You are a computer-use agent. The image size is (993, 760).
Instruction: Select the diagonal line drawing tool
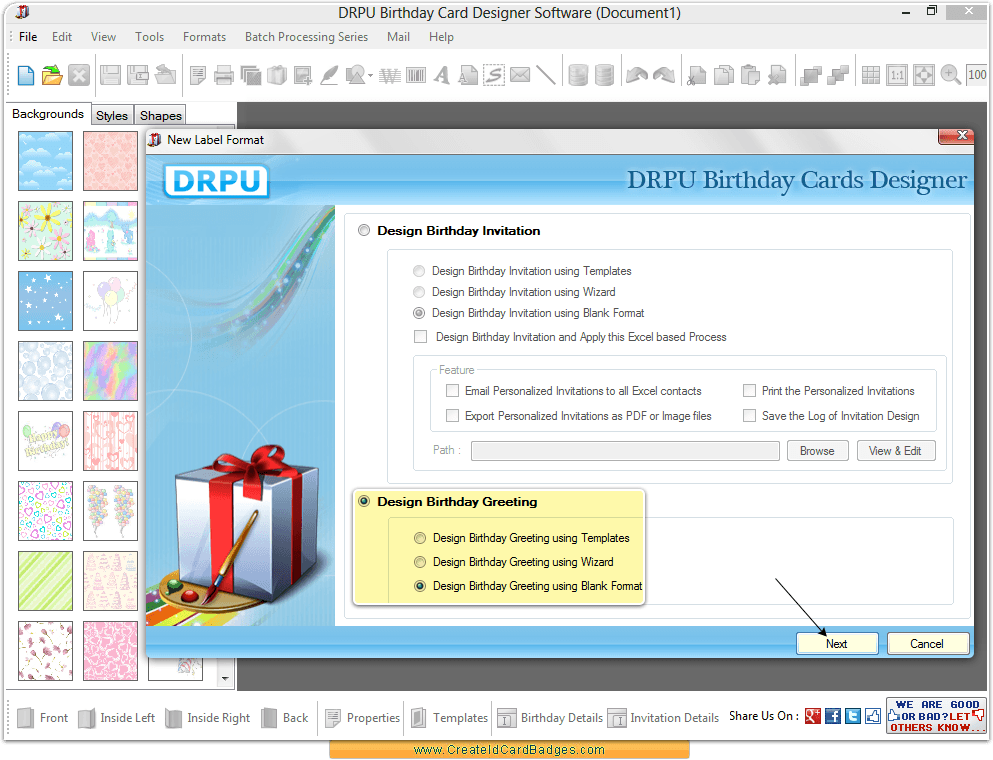coord(546,75)
